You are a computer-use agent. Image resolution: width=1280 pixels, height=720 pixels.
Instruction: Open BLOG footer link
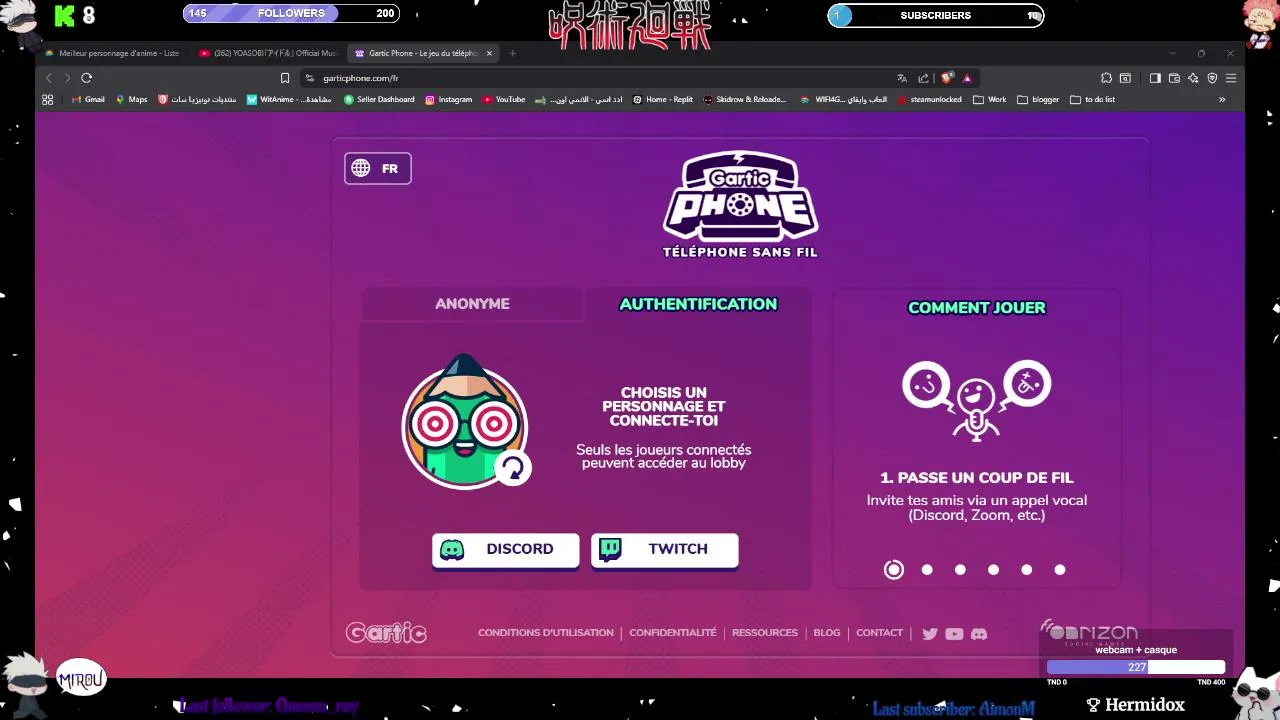(x=827, y=633)
